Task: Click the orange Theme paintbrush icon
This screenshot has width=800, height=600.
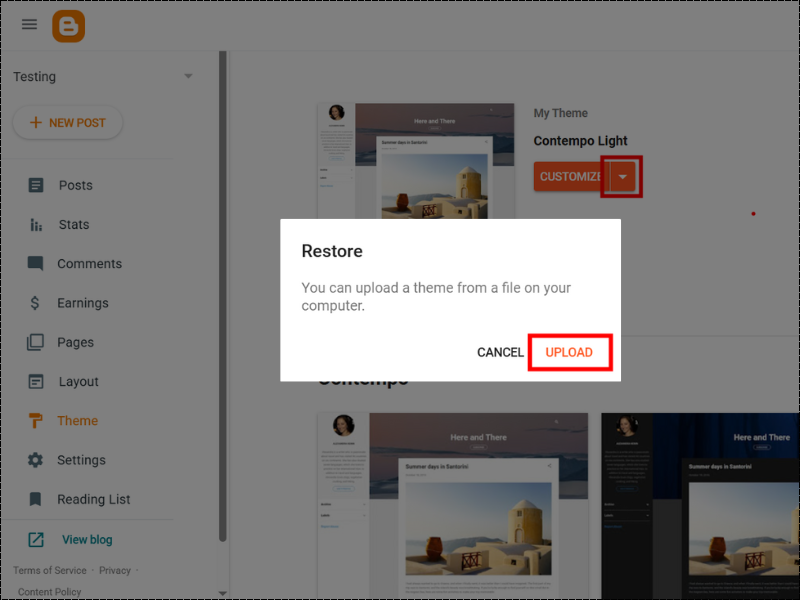Action: pyautogui.click(x=37, y=420)
